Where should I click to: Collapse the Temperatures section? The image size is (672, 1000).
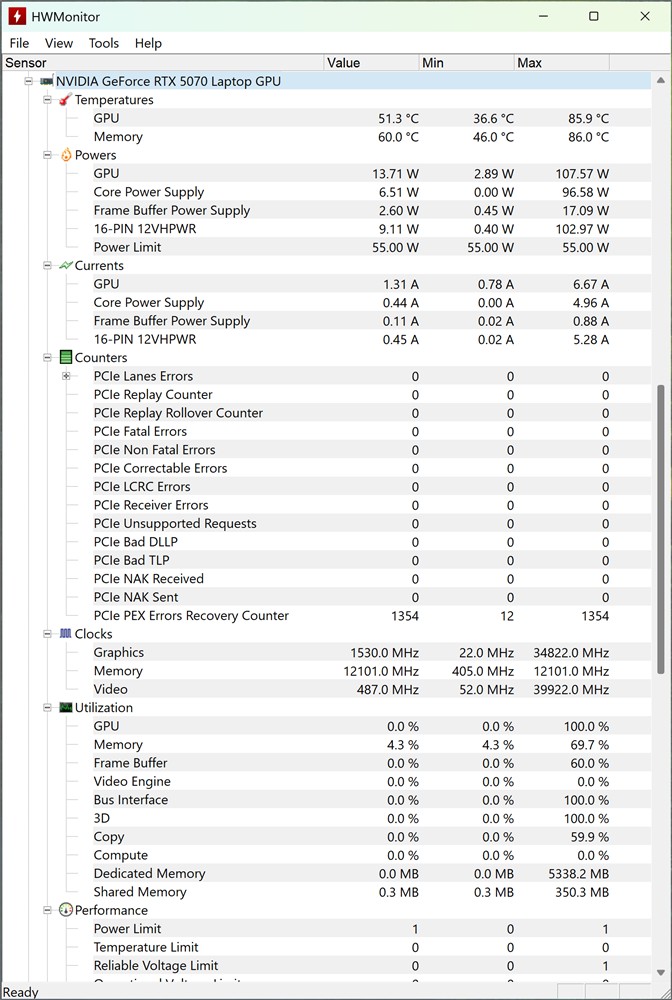tap(47, 100)
